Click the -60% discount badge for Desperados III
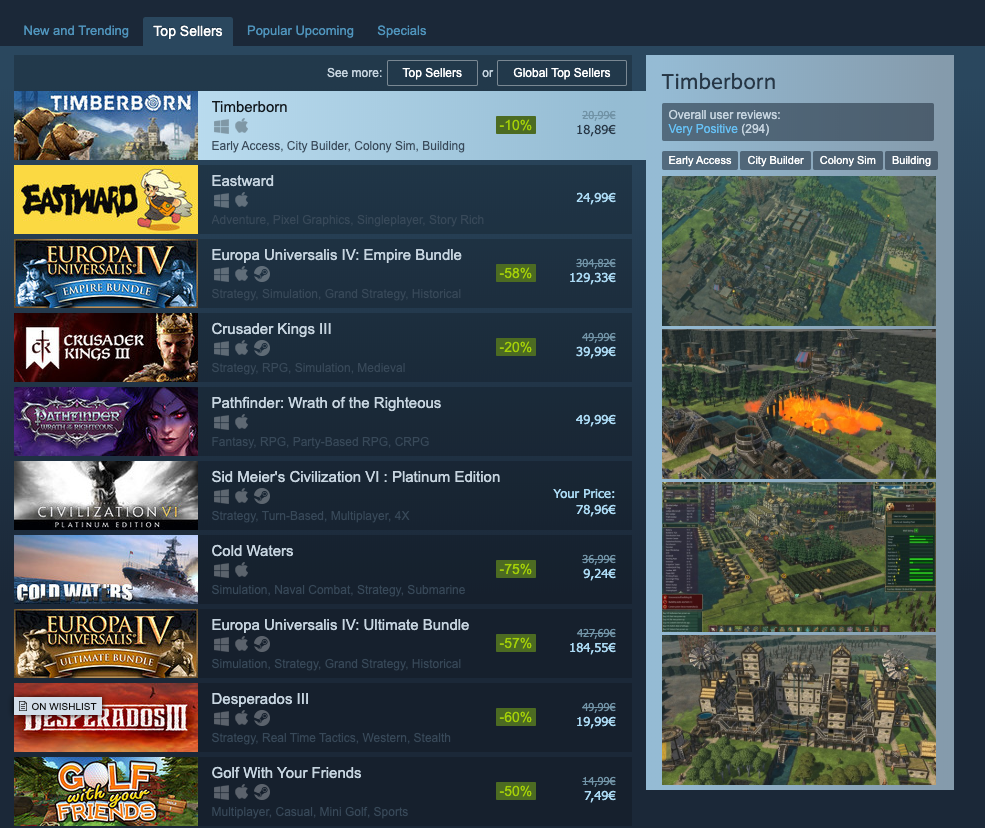The width and height of the screenshot is (985, 828). coord(516,717)
